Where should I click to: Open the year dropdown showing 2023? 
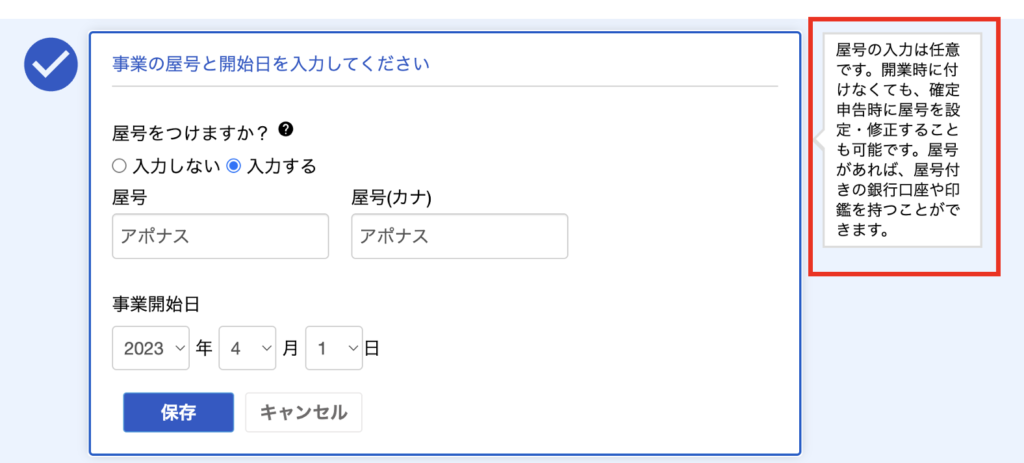point(151,349)
